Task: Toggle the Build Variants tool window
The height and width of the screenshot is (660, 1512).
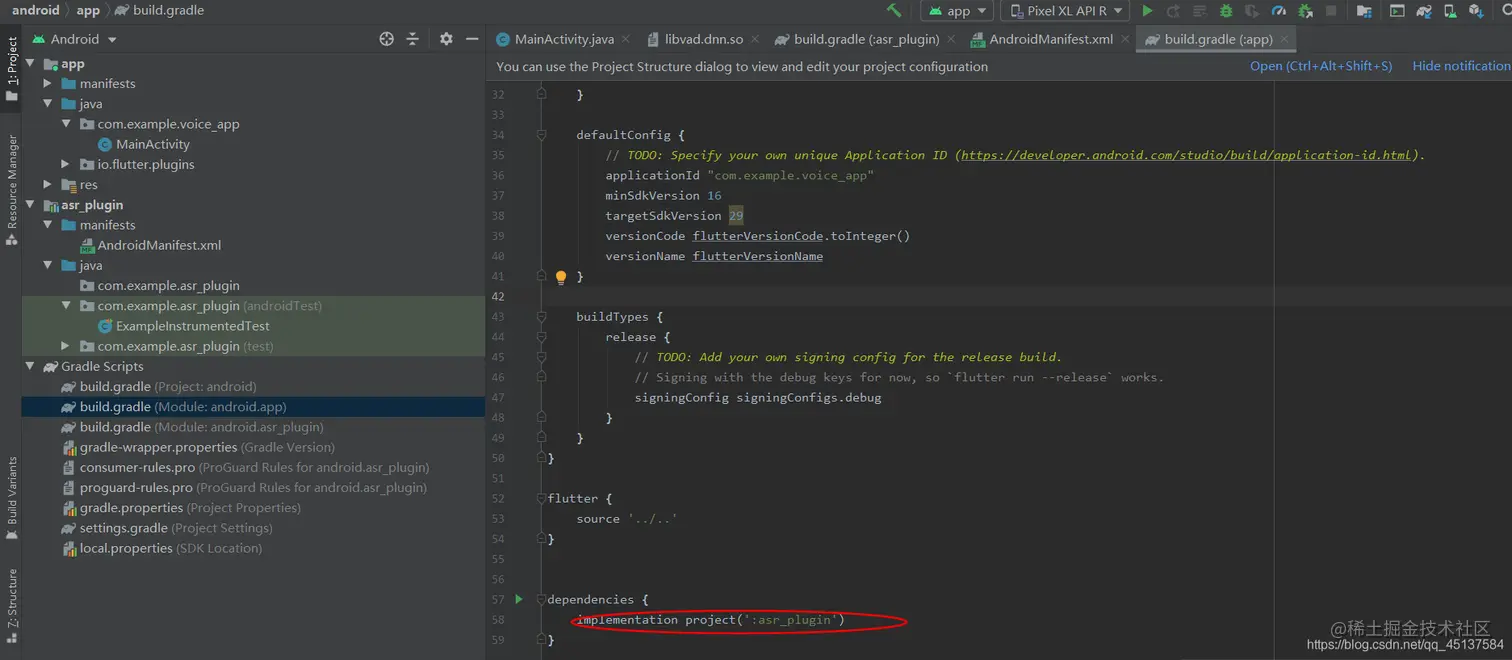Action: [x=11, y=498]
